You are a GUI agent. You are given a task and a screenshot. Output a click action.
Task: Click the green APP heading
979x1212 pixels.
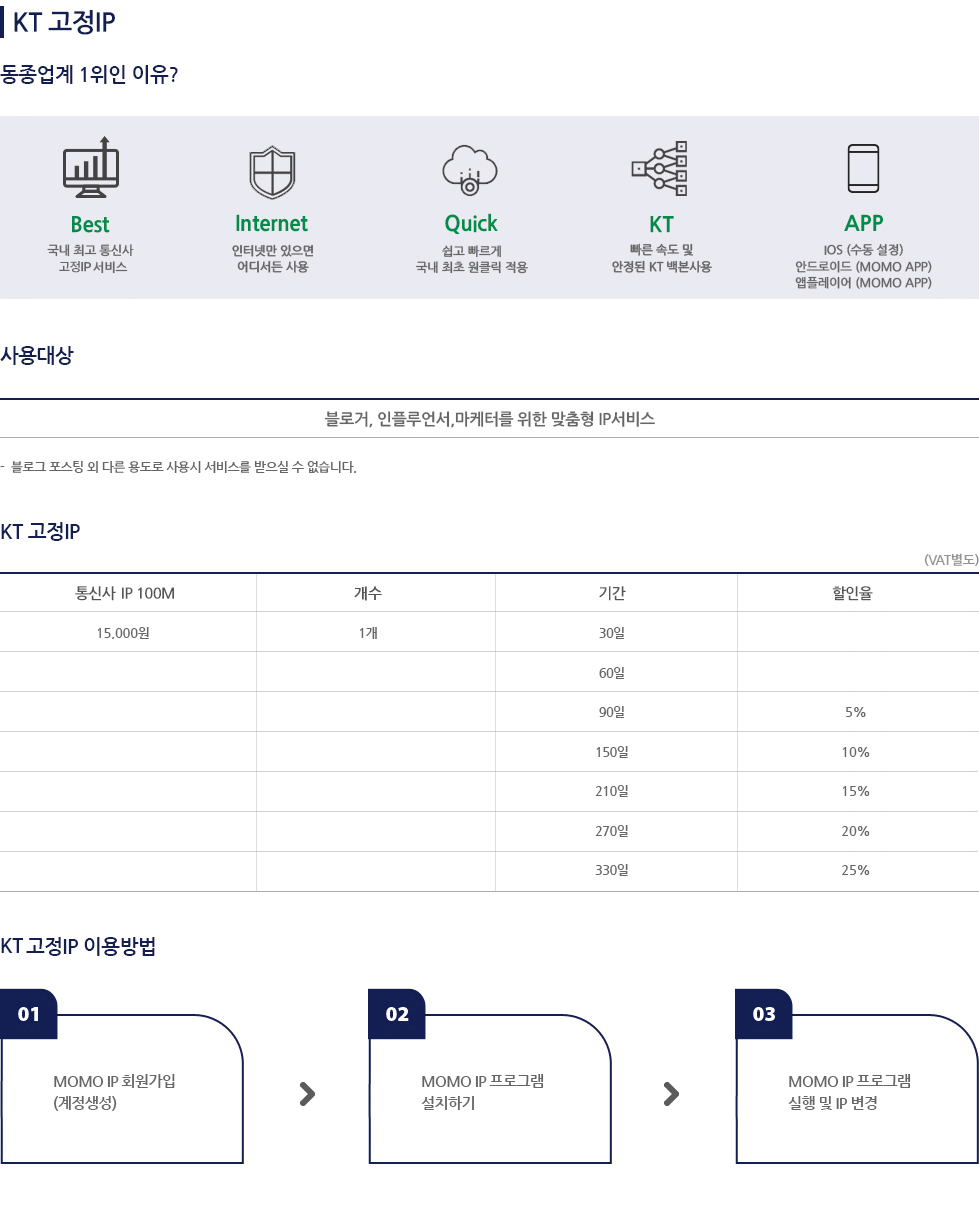coord(863,222)
